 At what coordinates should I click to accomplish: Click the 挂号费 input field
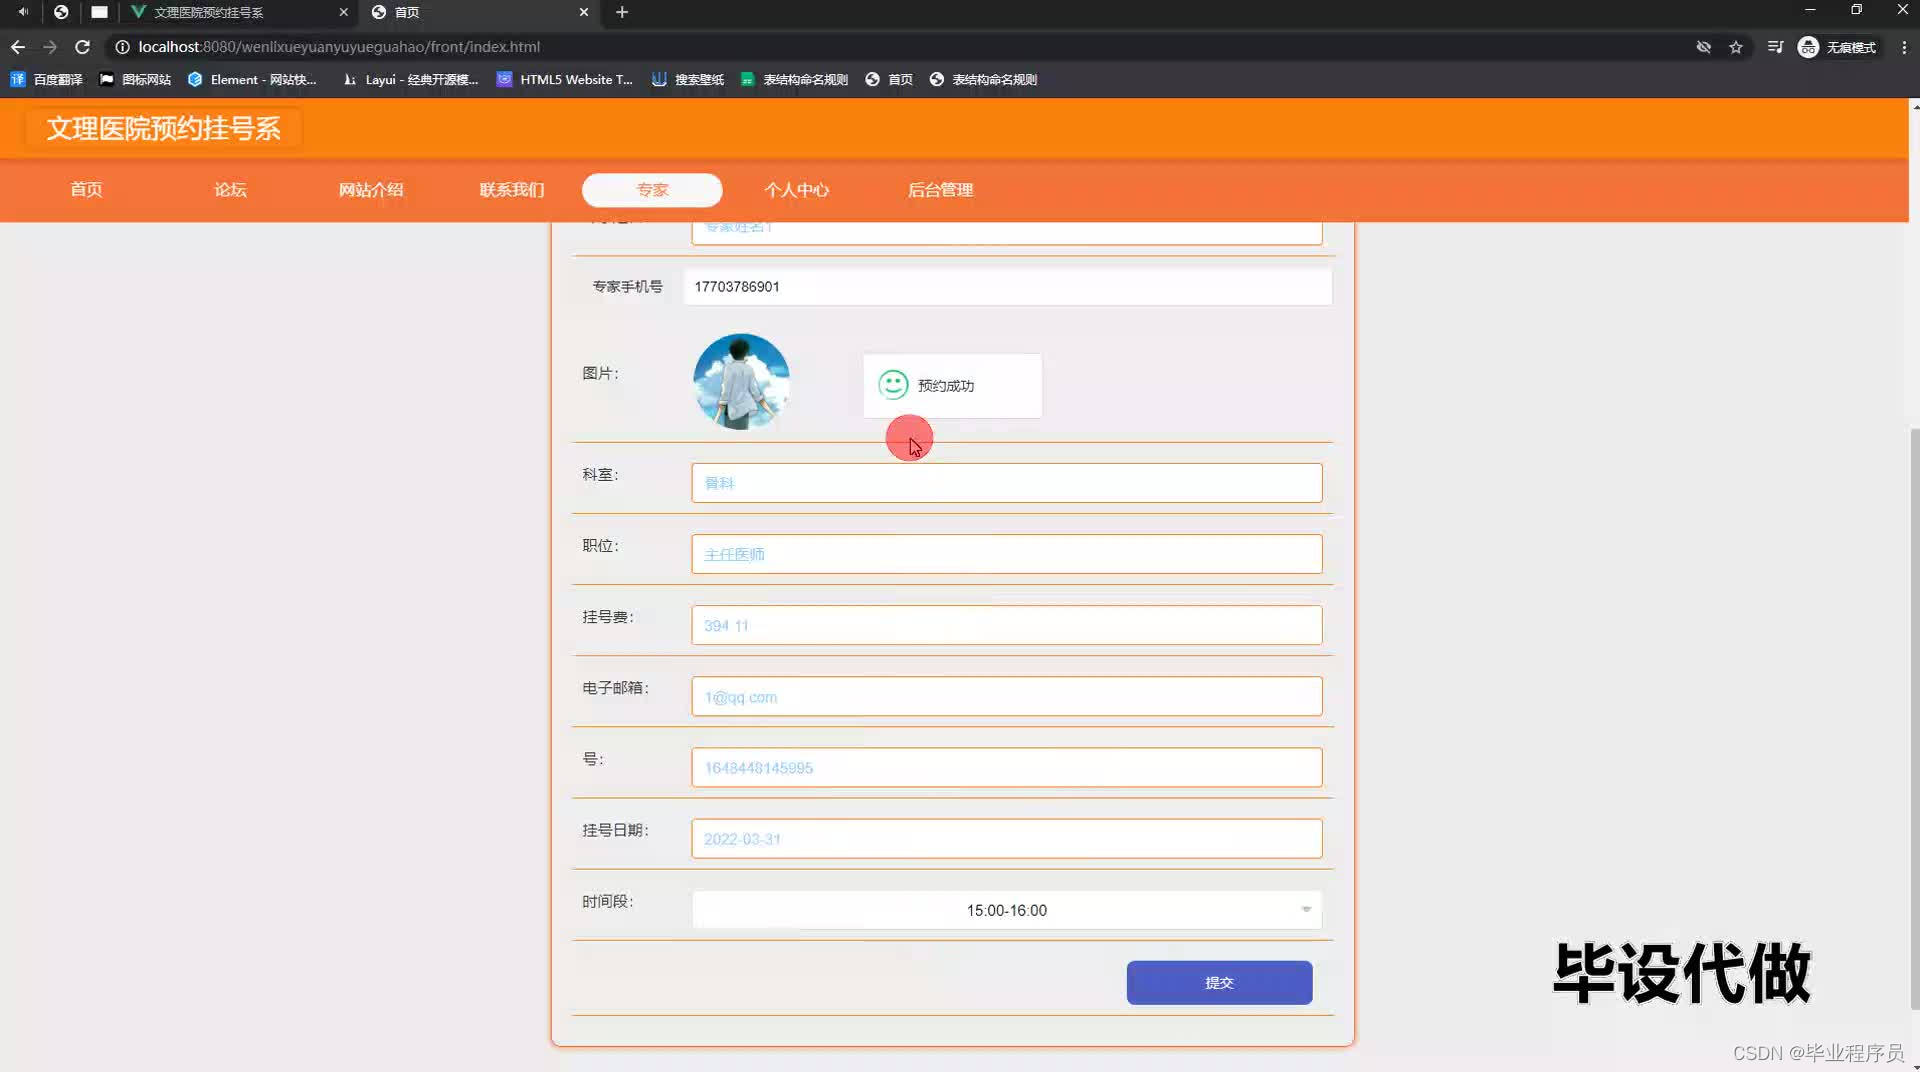[x=1007, y=625]
